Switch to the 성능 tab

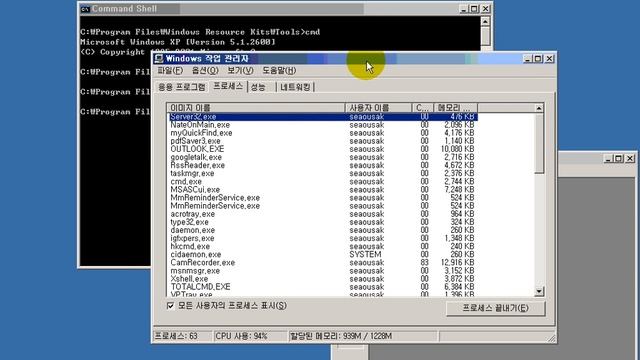[258, 87]
